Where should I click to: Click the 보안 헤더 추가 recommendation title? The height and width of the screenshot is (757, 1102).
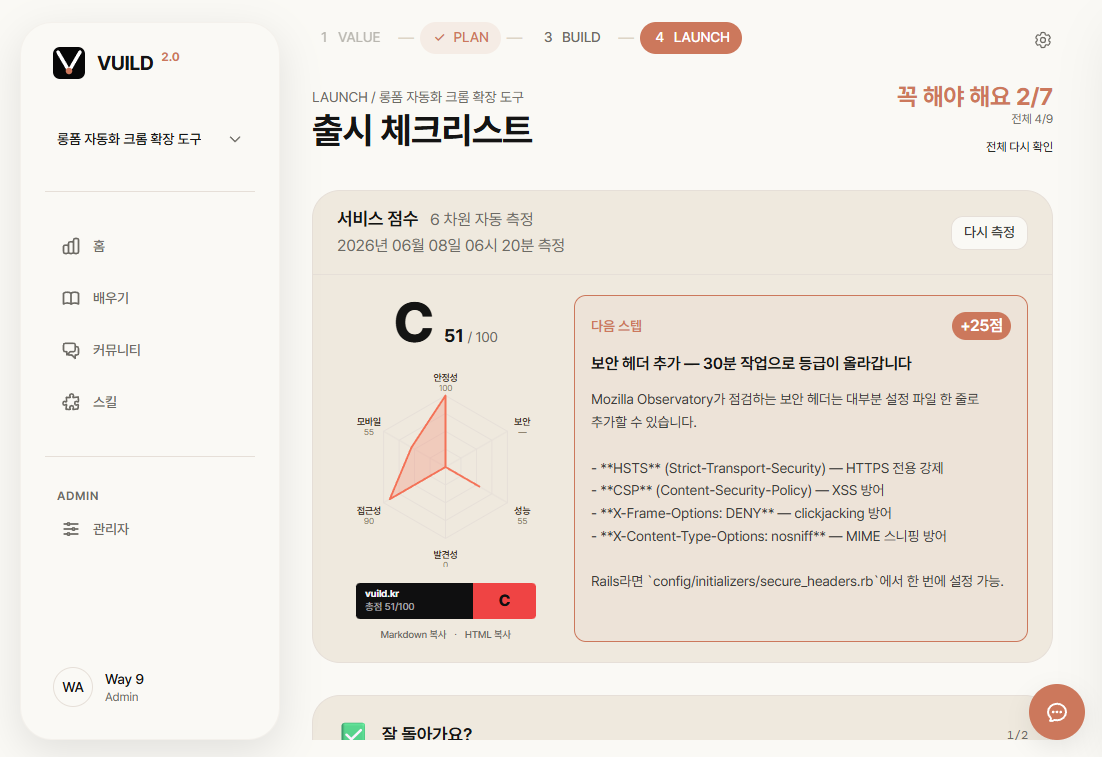pos(751,363)
